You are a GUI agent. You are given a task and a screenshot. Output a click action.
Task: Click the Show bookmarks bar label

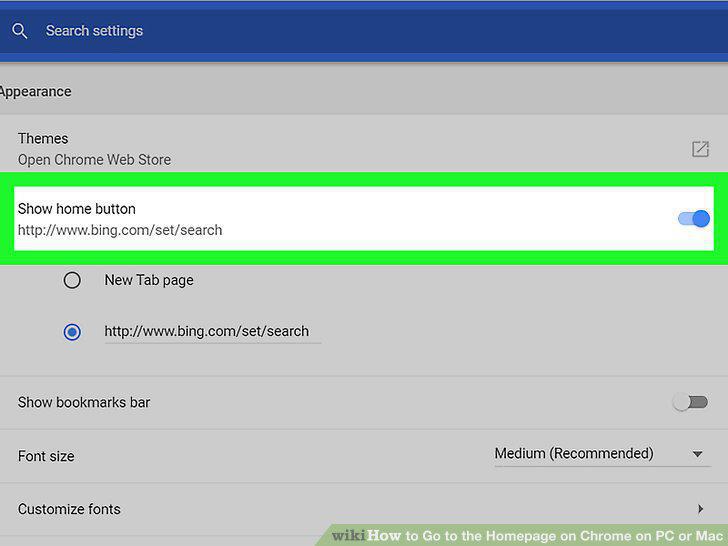click(x=84, y=402)
